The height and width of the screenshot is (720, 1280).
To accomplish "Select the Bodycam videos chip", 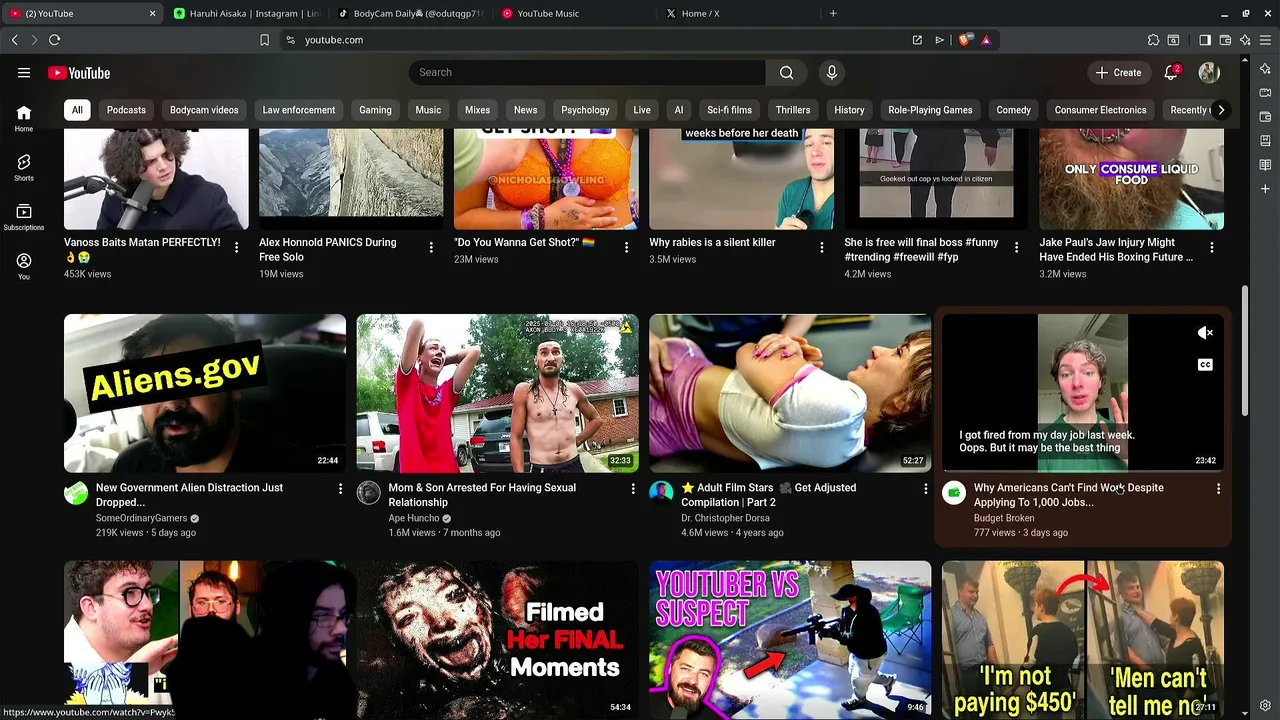I will coord(204,110).
